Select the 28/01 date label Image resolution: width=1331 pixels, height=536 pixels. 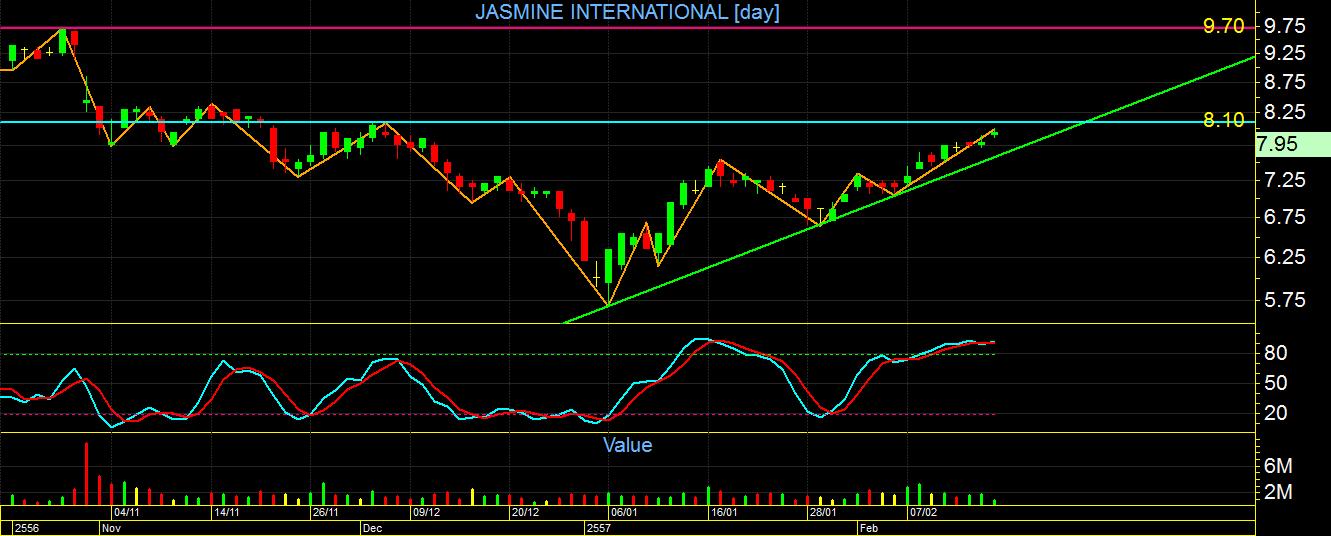coord(823,512)
